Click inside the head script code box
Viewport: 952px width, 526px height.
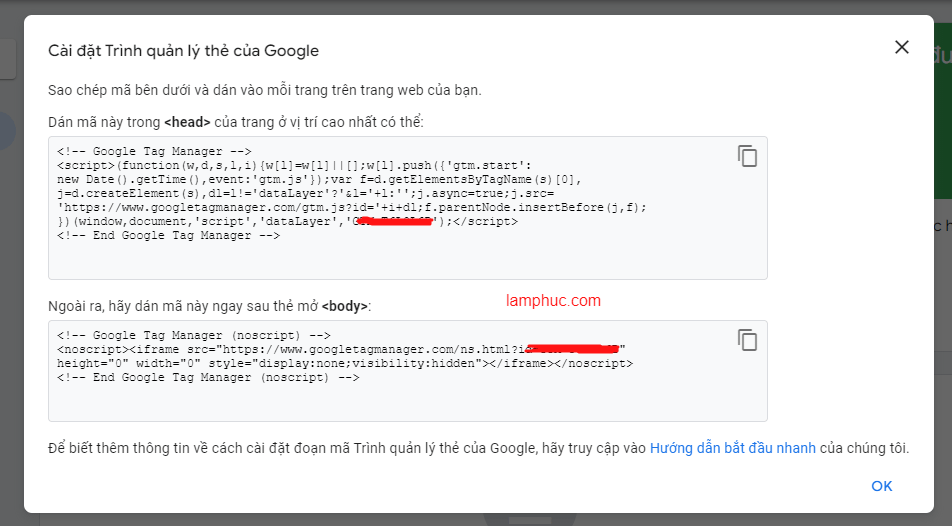[407, 208]
